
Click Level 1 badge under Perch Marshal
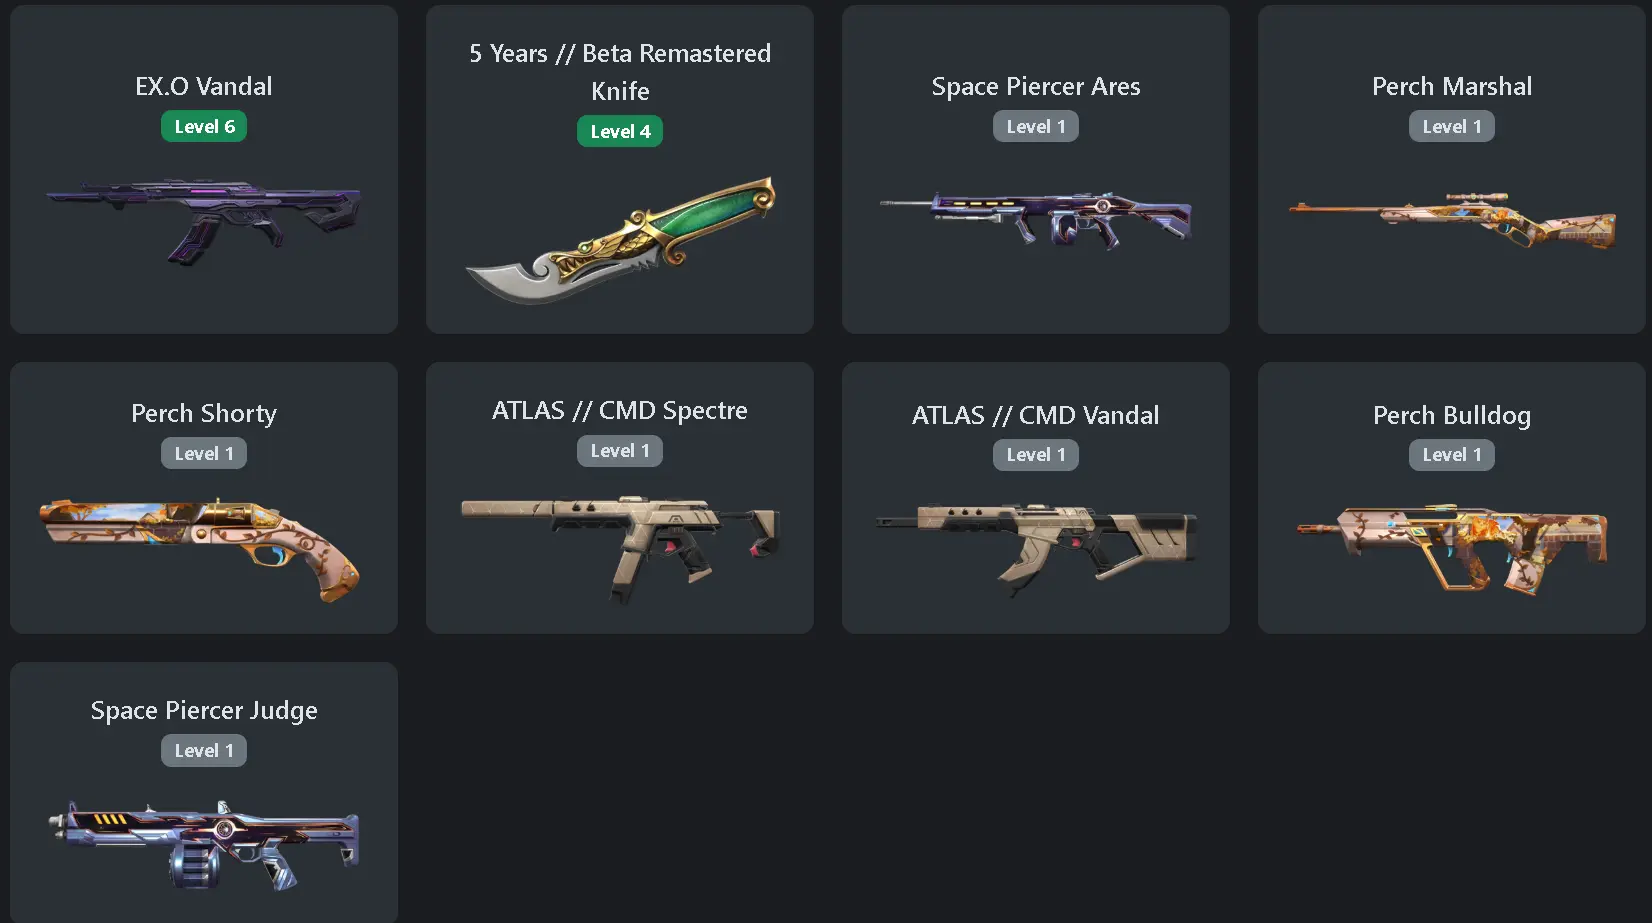(x=1452, y=127)
